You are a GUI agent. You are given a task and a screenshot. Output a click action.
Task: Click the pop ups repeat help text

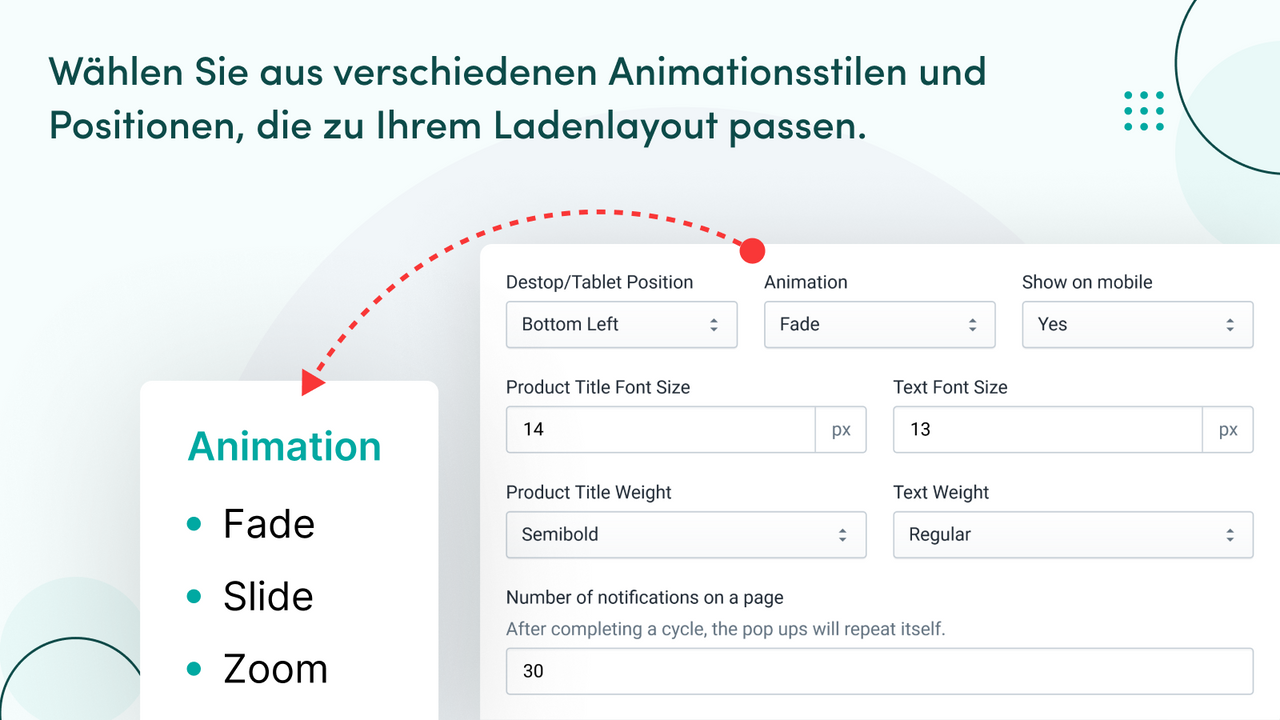(726, 629)
